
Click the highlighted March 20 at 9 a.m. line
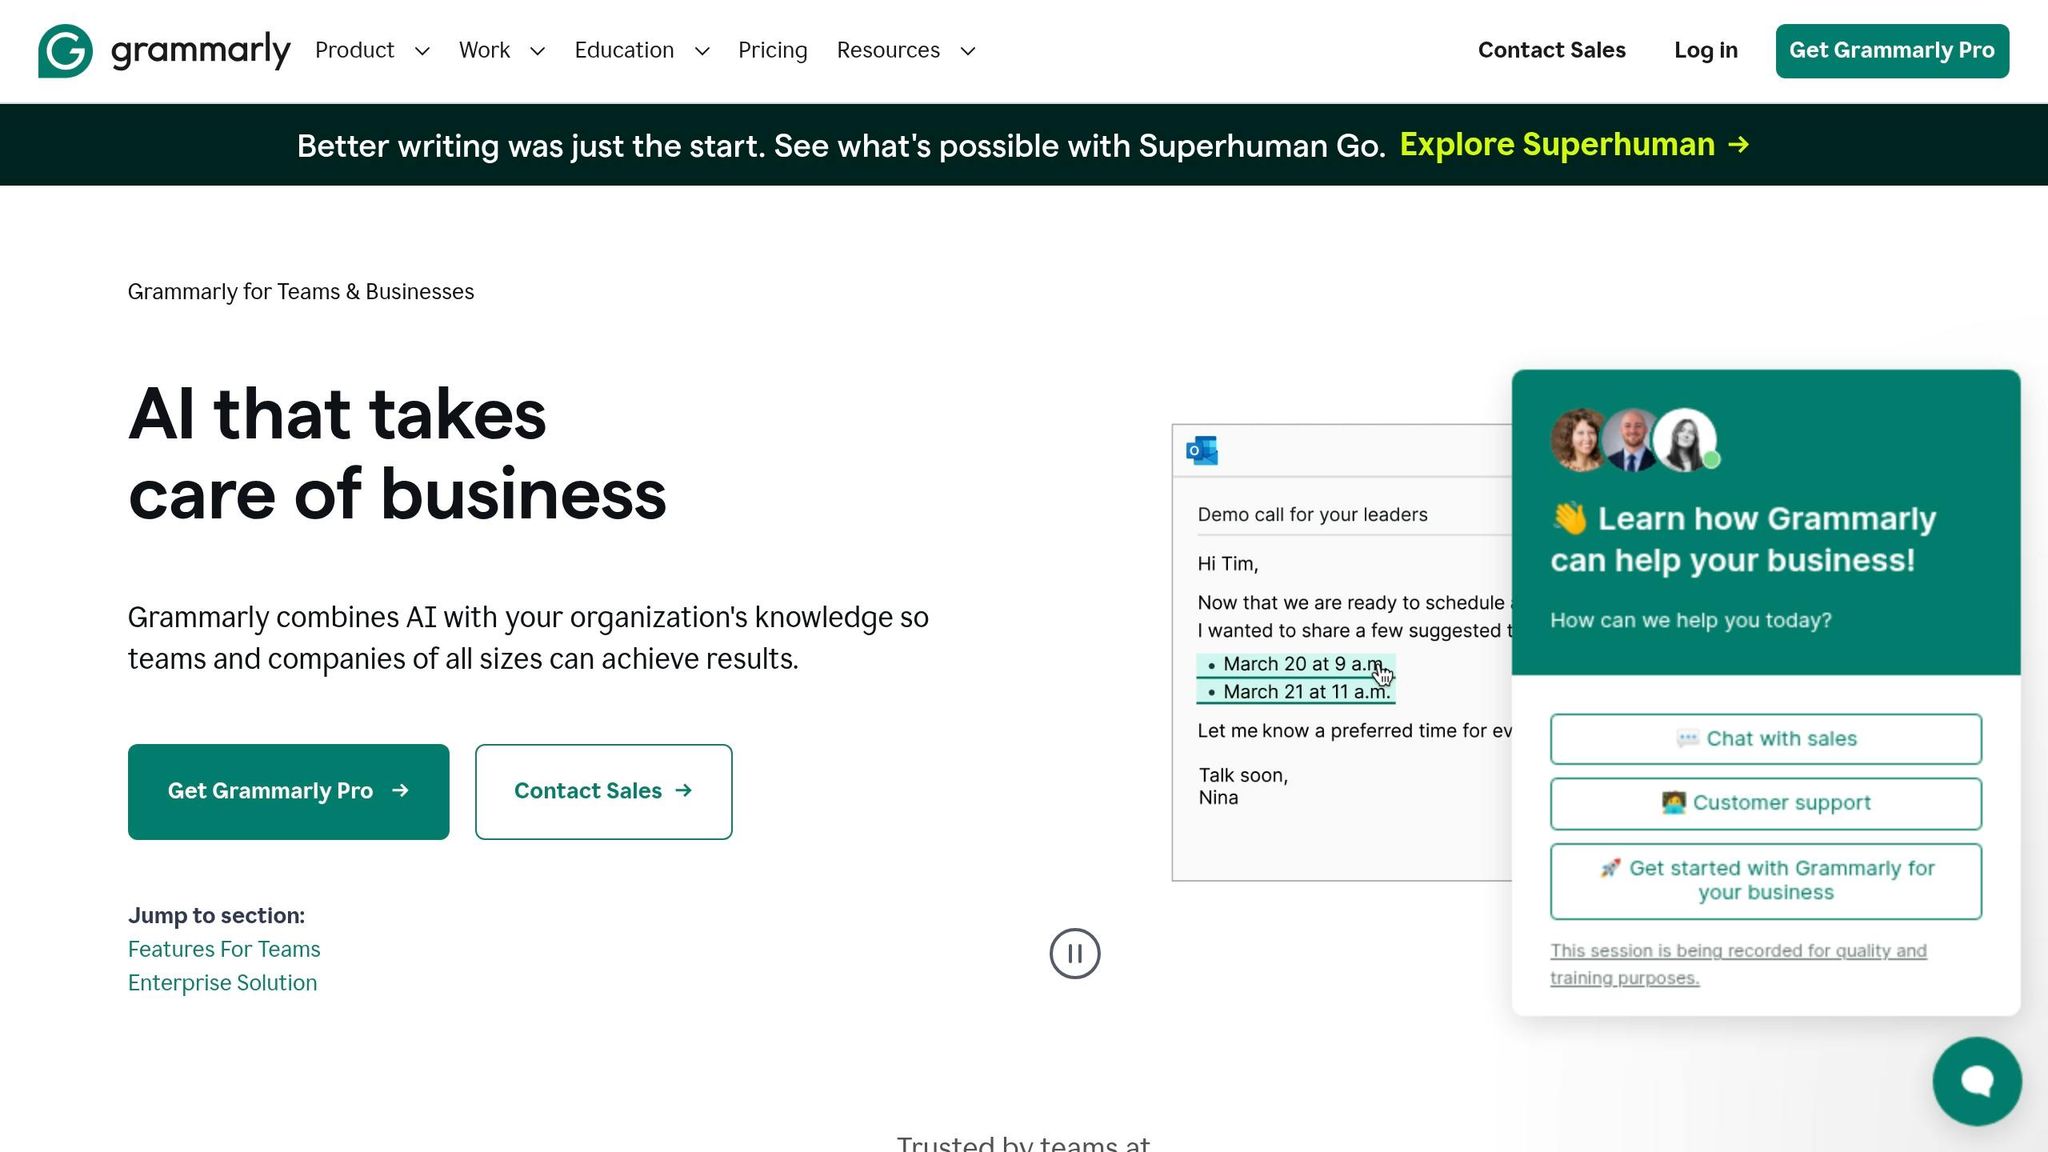1296,664
